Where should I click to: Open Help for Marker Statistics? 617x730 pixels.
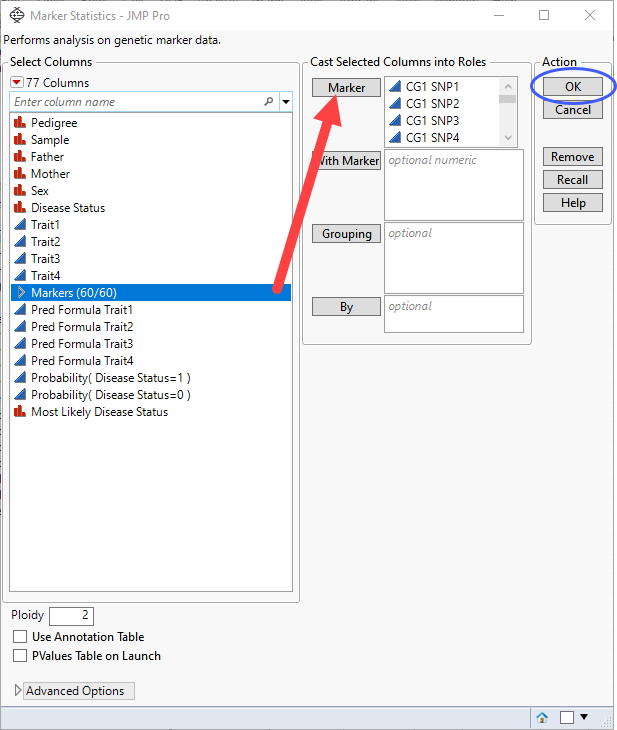pyautogui.click(x=573, y=203)
